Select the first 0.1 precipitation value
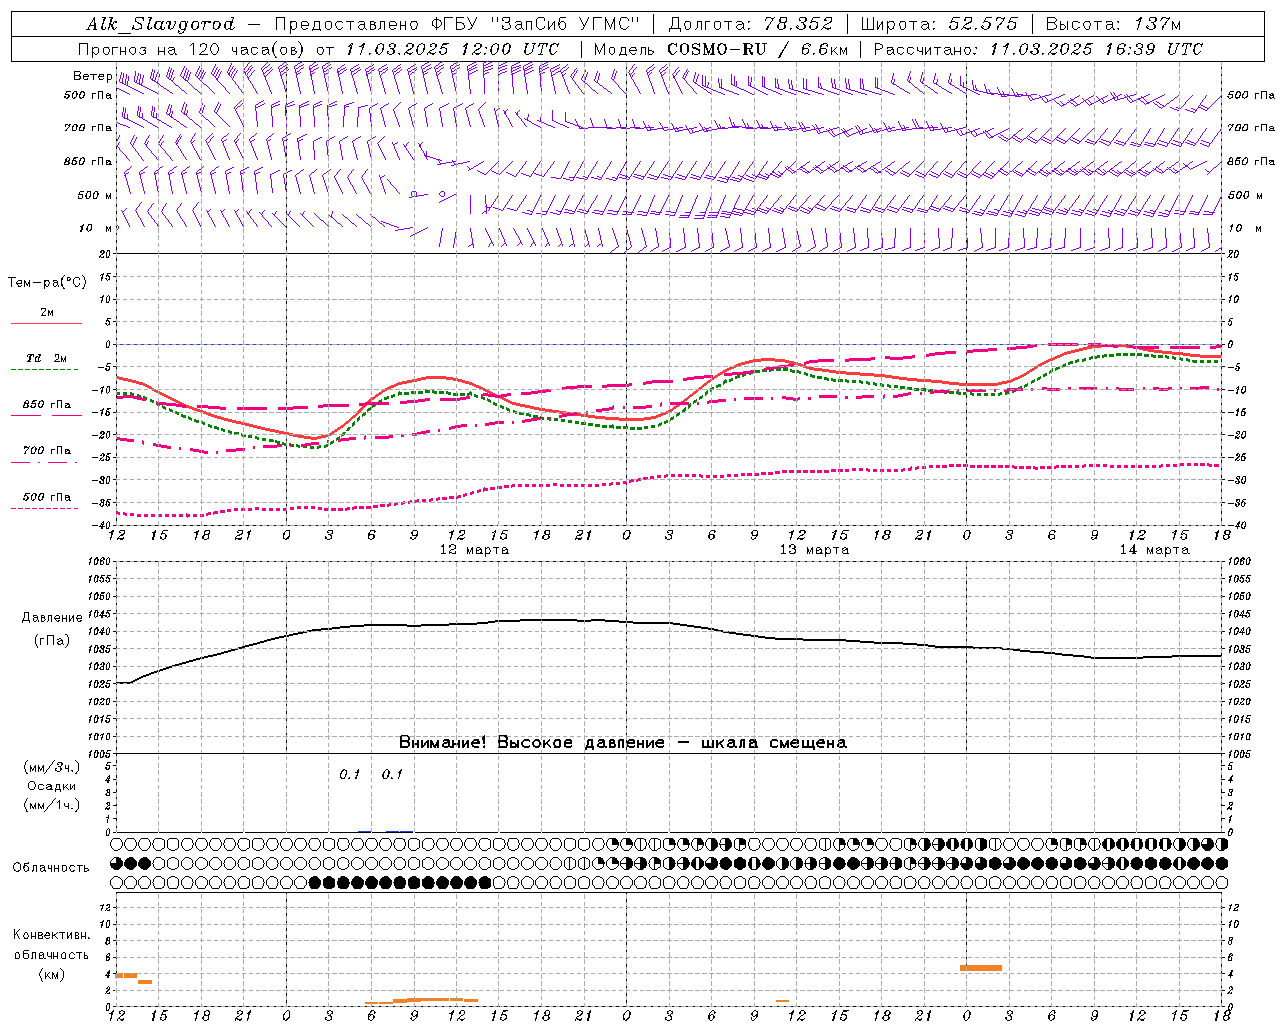 click(x=349, y=775)
